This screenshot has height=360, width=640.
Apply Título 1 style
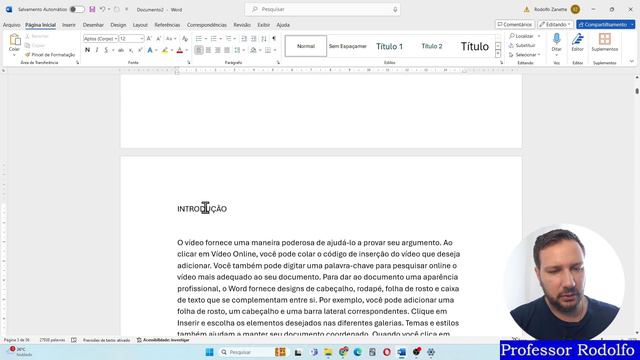coord(389,46)
